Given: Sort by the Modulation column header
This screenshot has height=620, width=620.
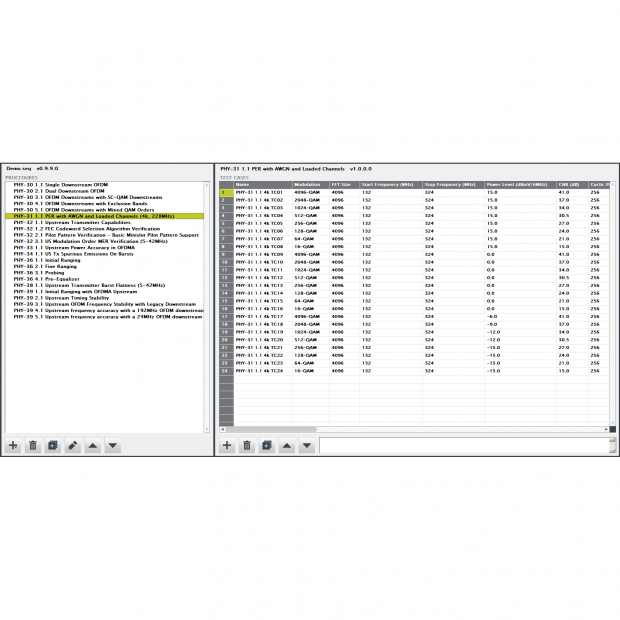Looking at the screenshot, I should pos(309,185).
